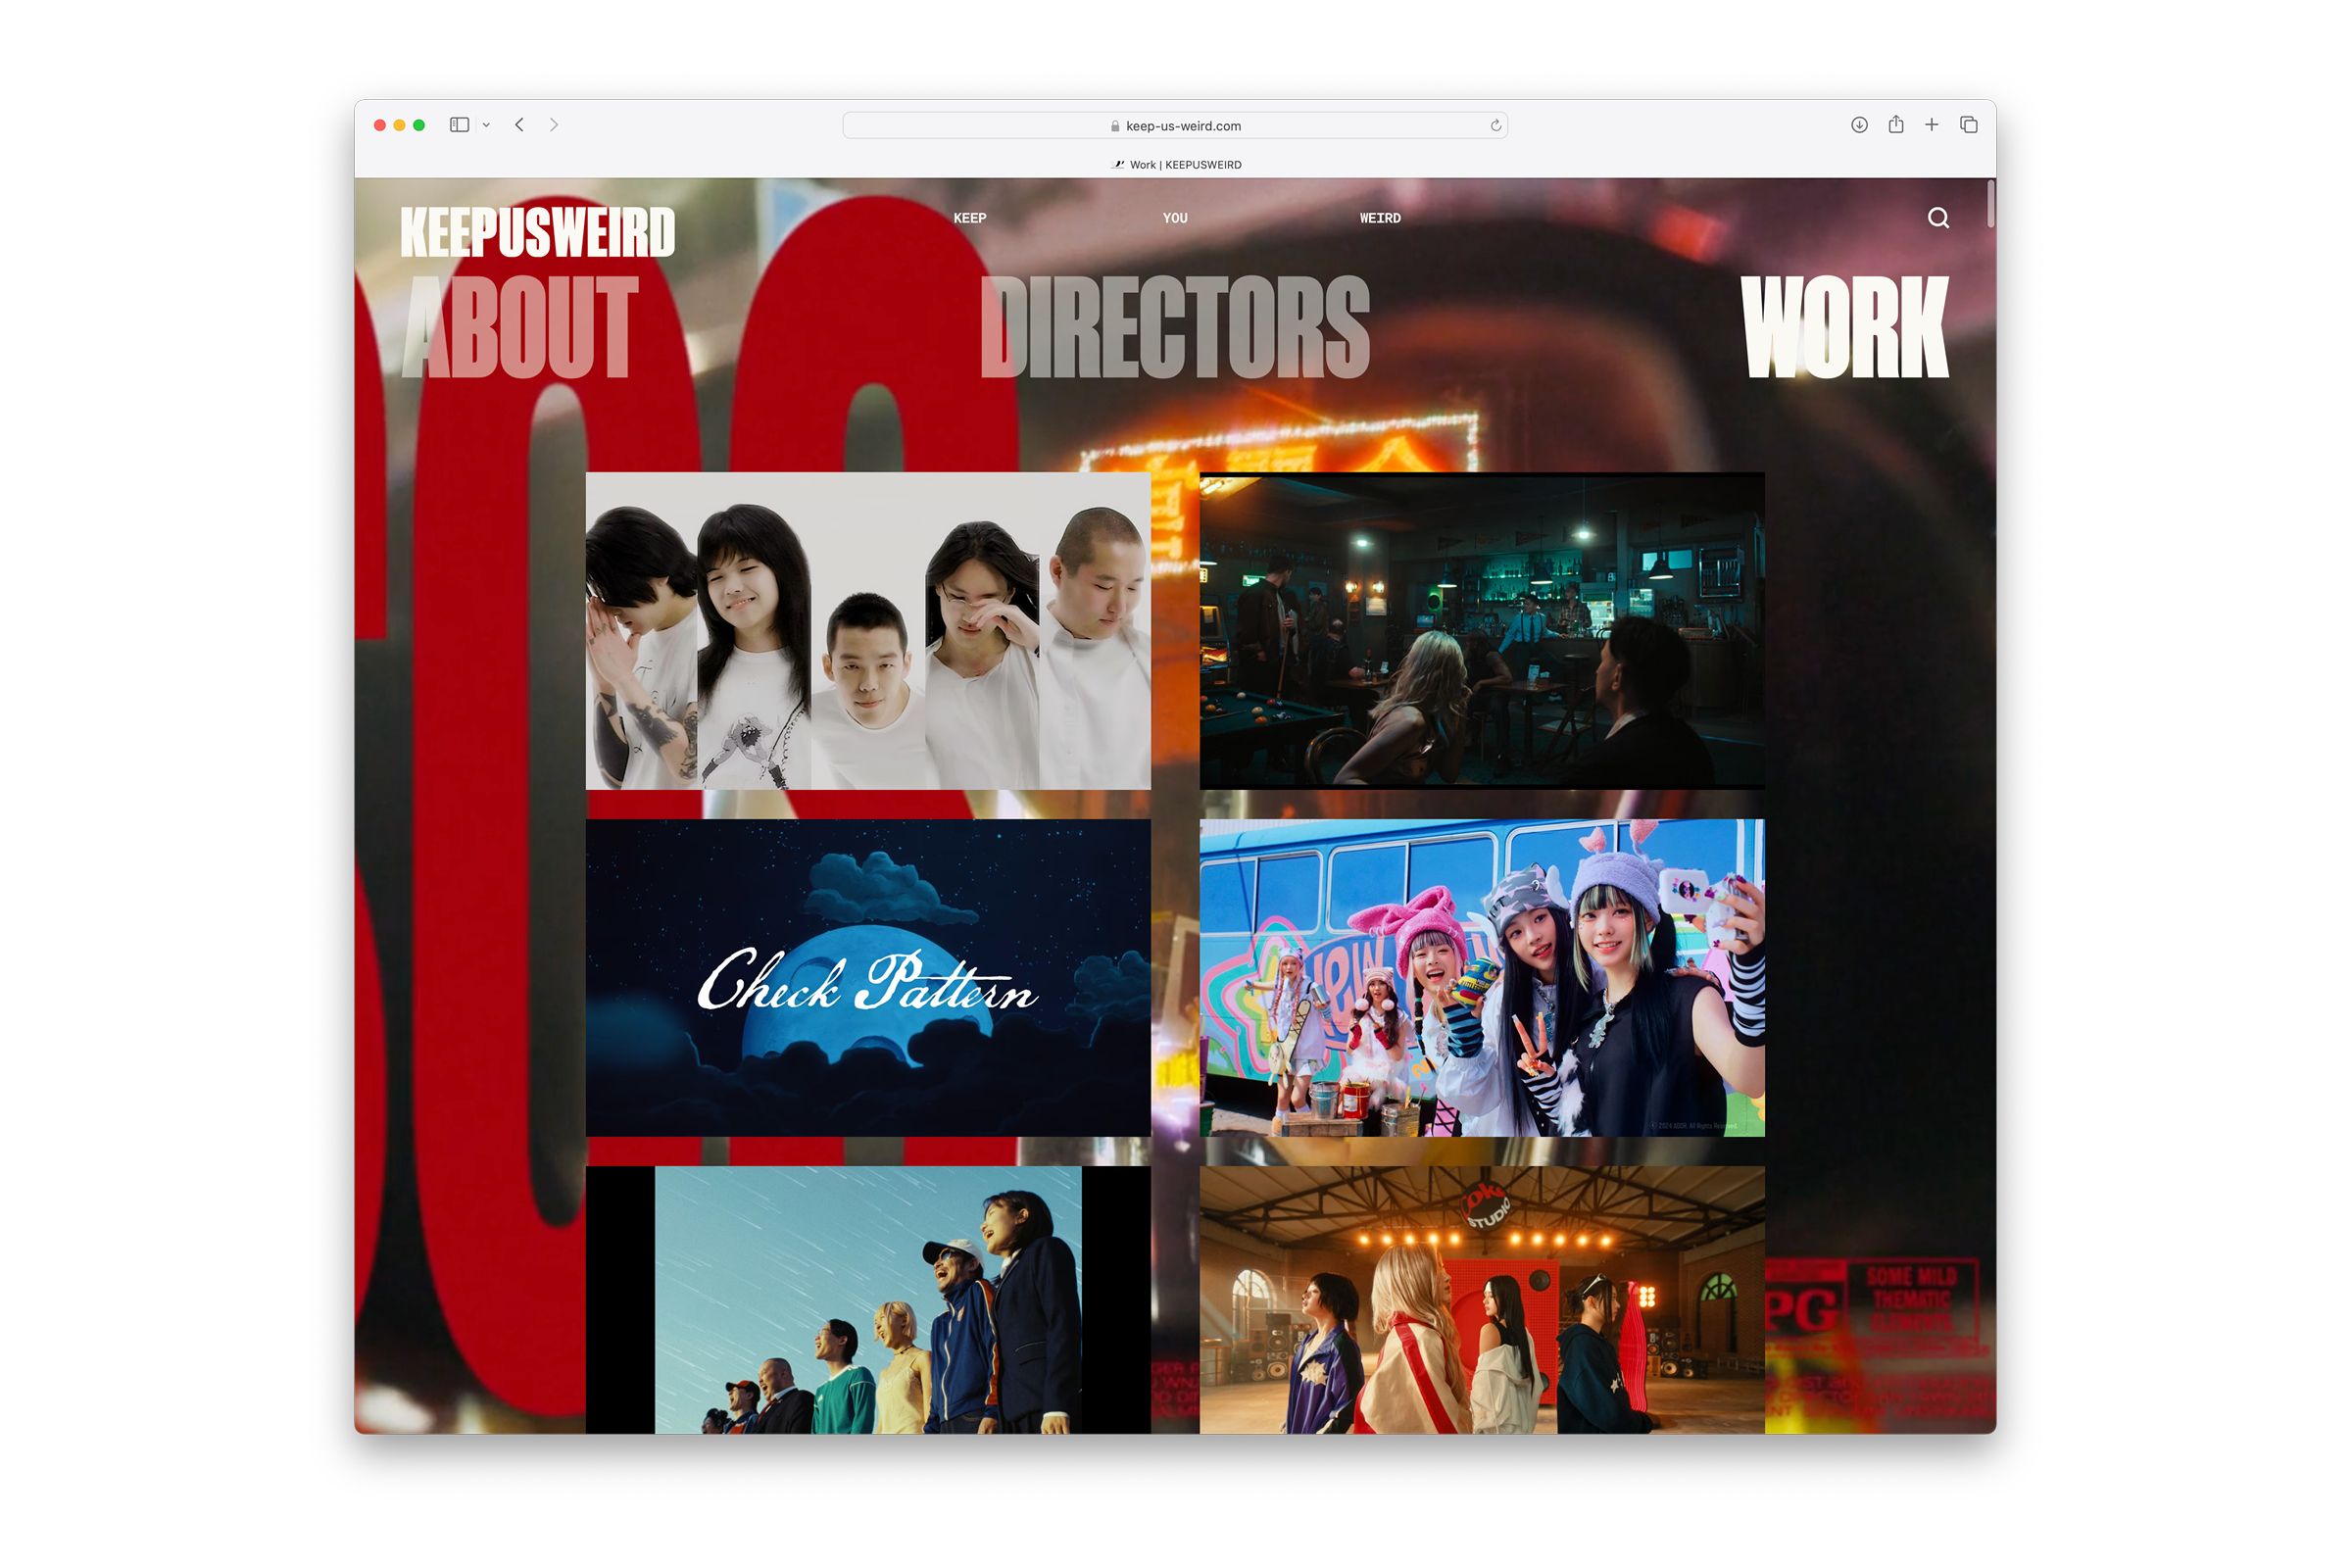Click the website search magnifier icon
Screen dimensions: 2352x1568
(x=1938, y=218)
